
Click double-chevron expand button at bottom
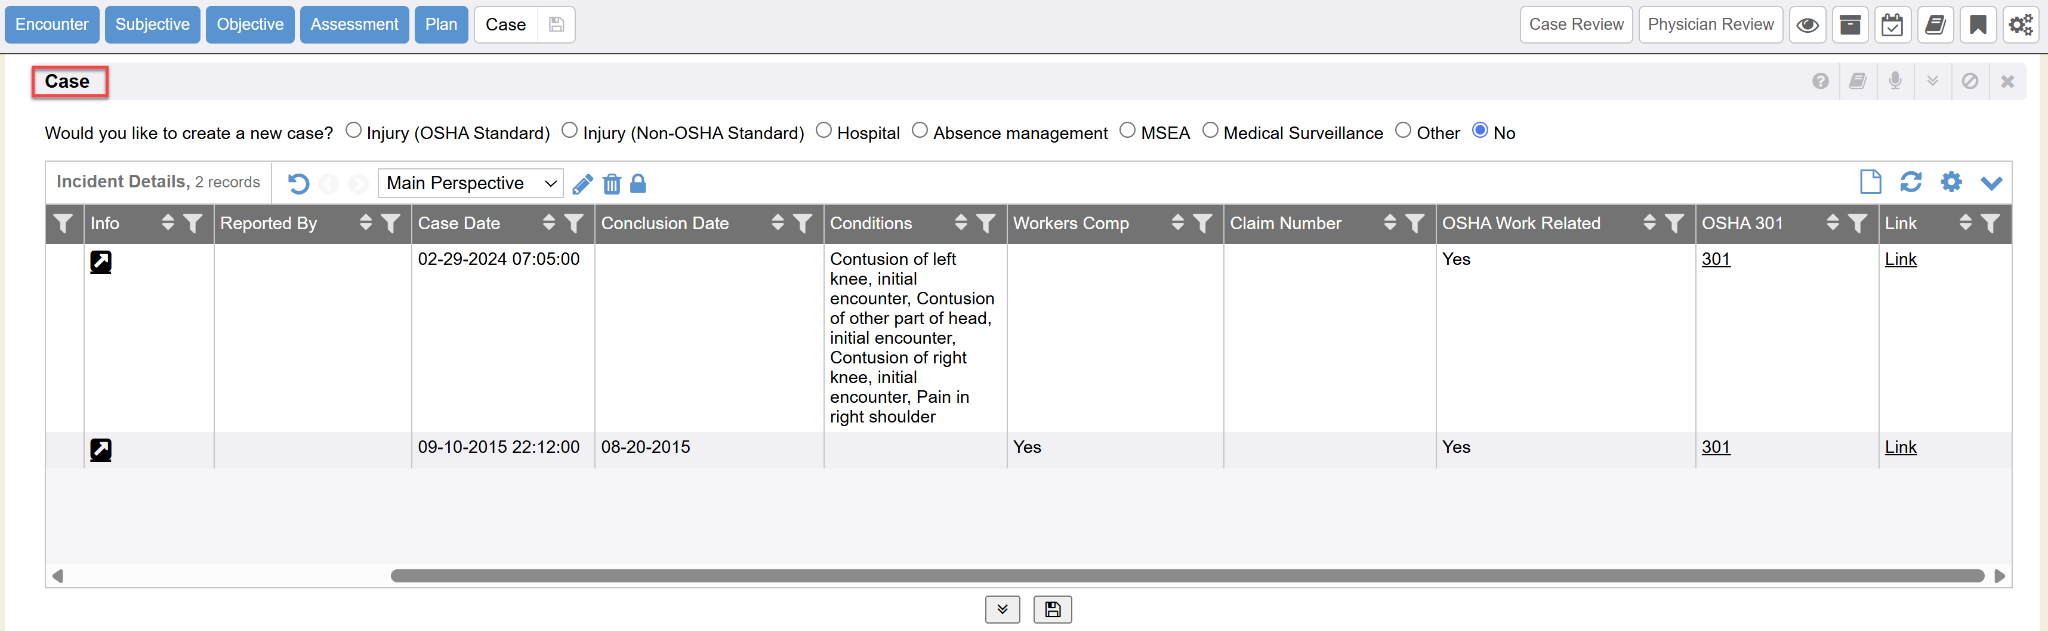(1002, 609)
